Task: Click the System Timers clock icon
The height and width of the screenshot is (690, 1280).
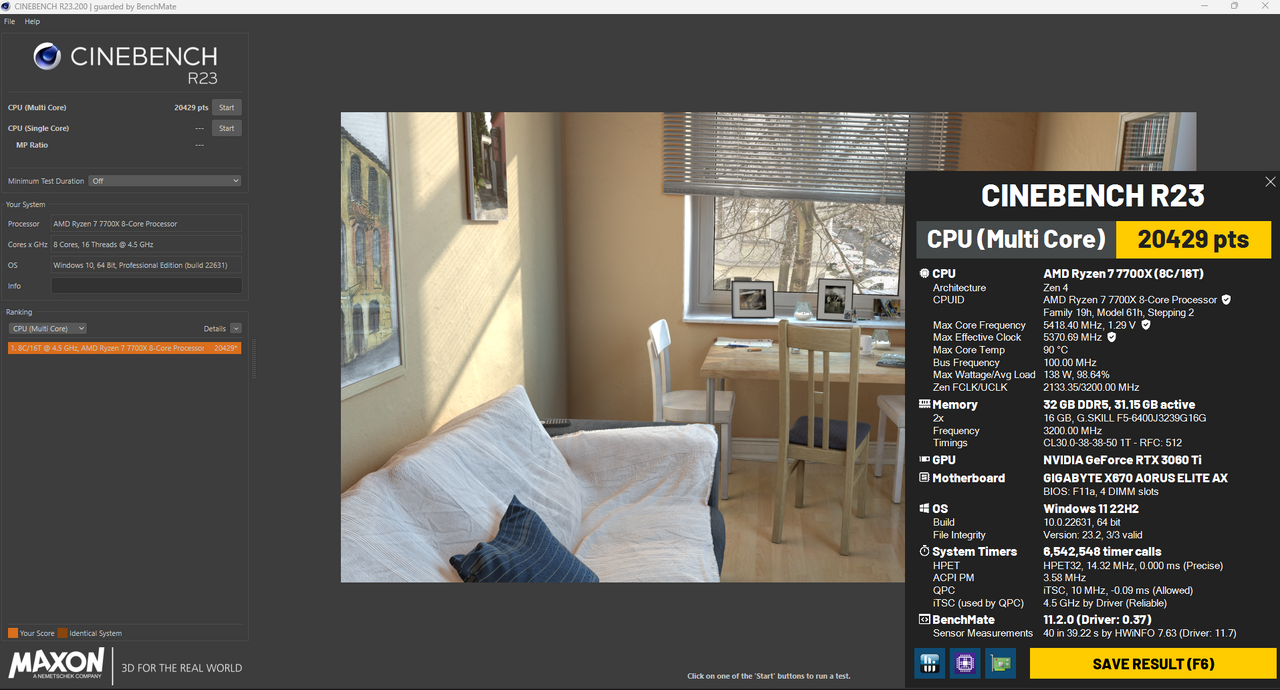Action: [924, 551]
